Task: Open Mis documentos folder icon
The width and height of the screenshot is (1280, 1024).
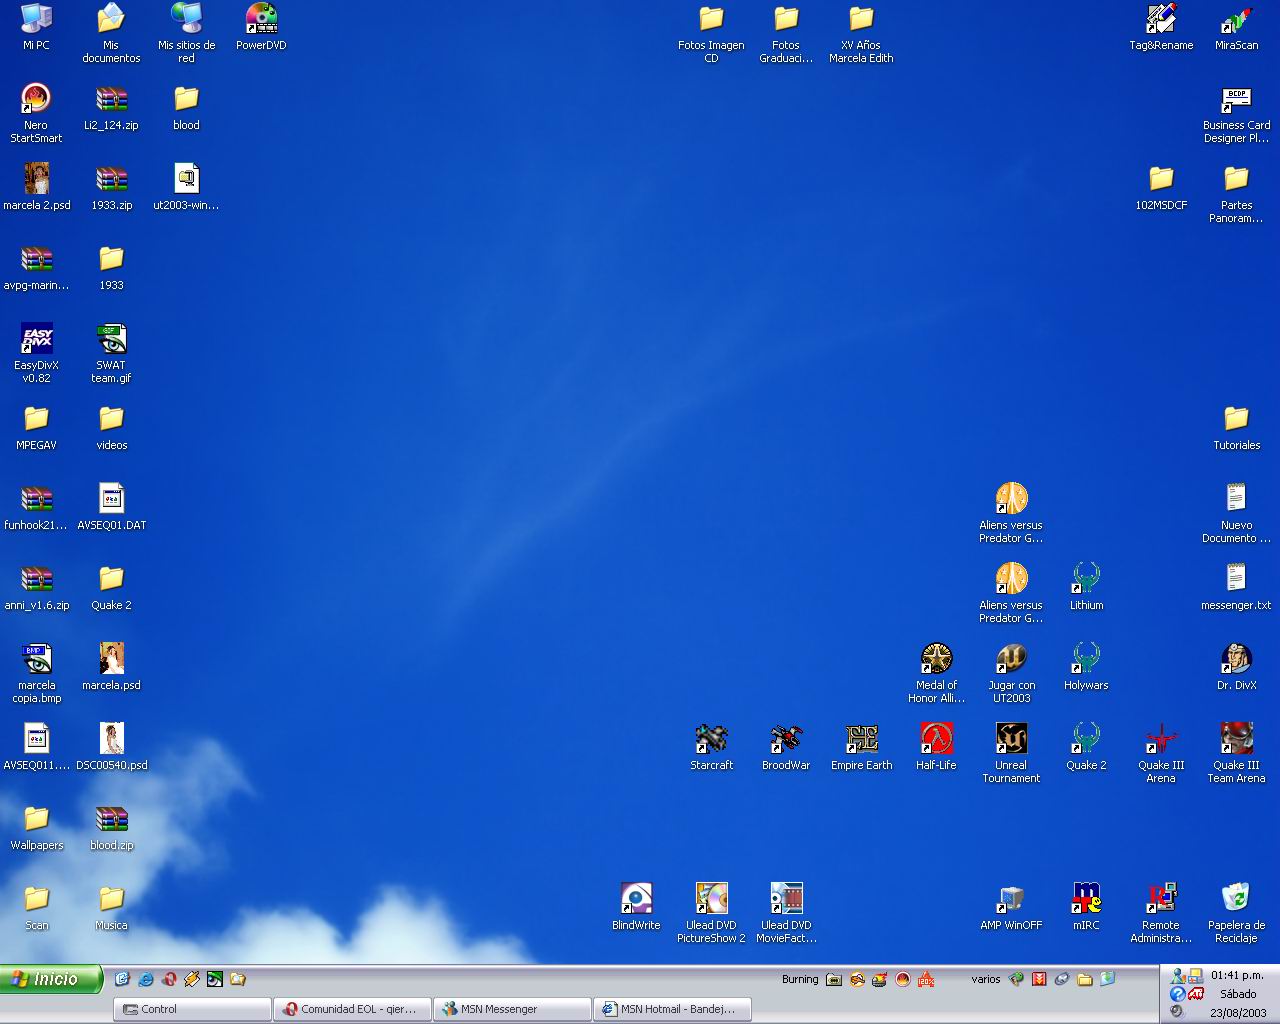Action: point(111,18)
